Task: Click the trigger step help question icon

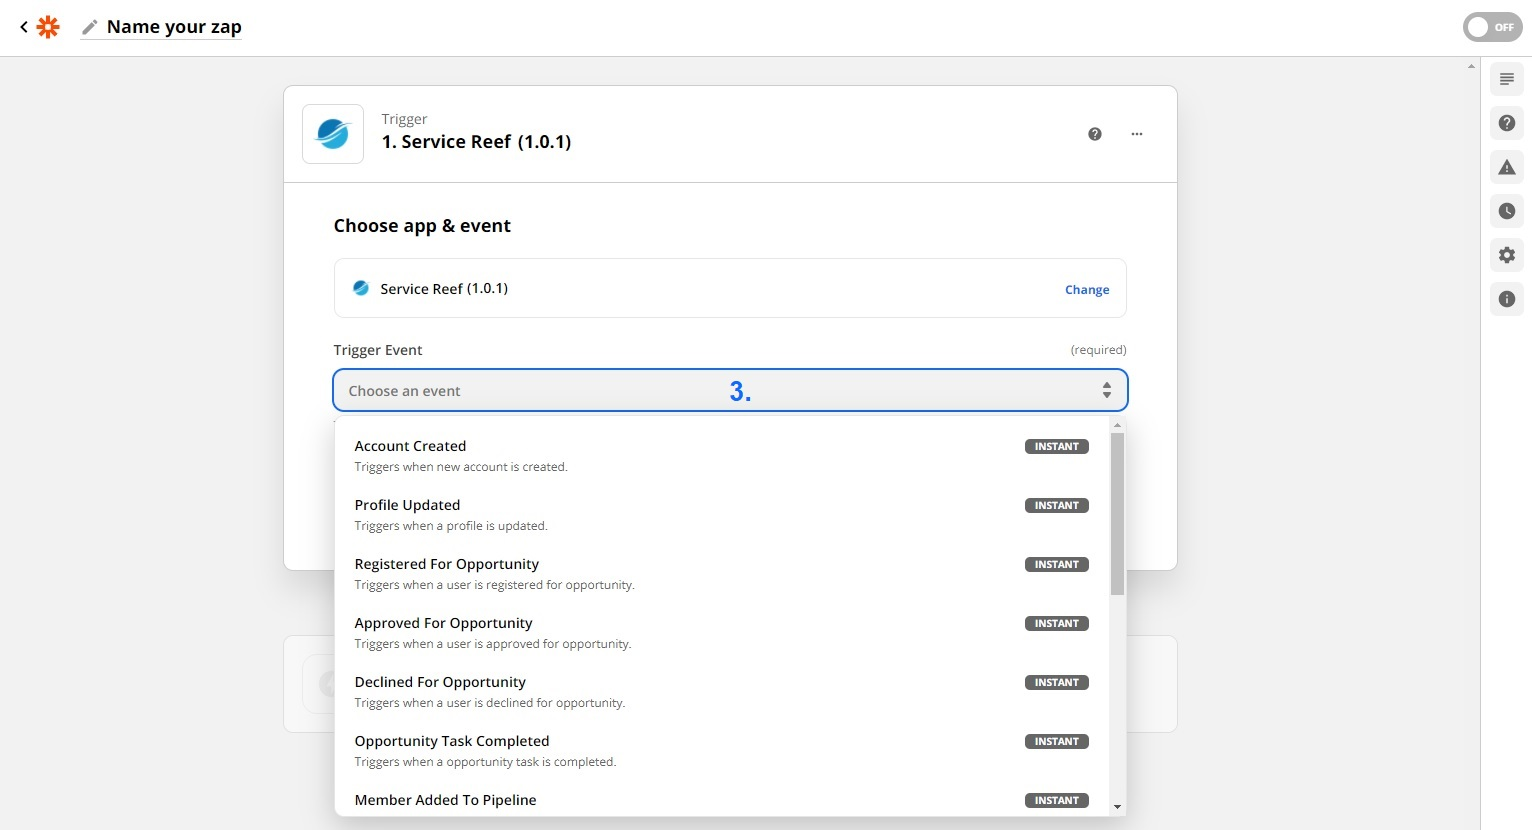Action: point(1095,134)
